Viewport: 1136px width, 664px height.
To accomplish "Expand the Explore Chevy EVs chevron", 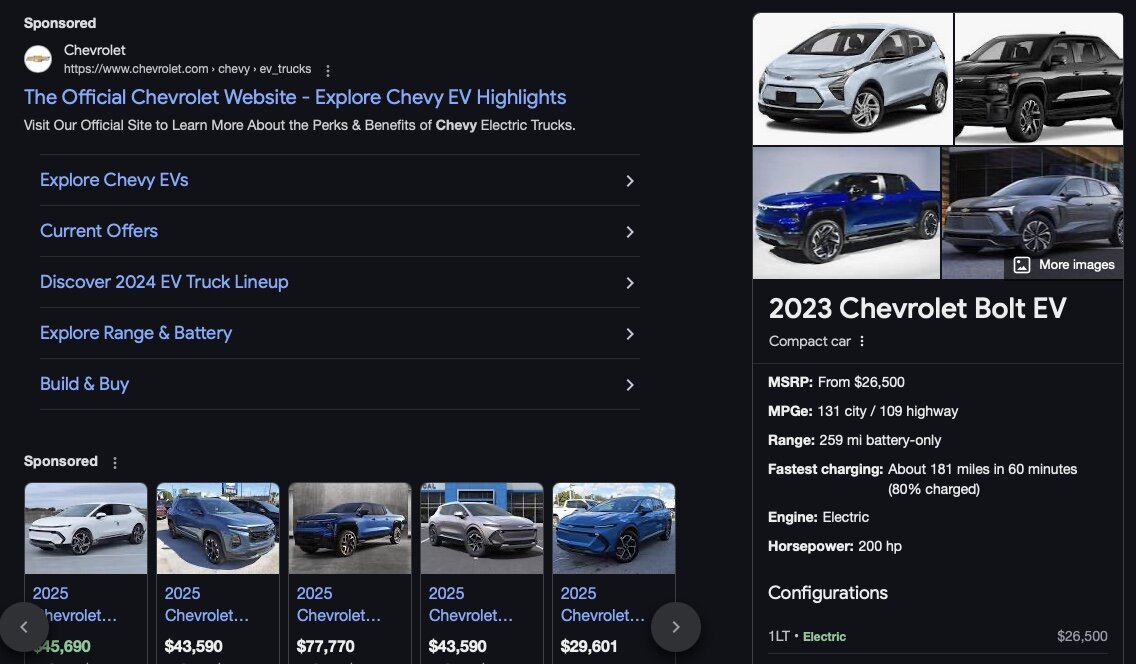I will pyautogui.click(x=630, y=181).
